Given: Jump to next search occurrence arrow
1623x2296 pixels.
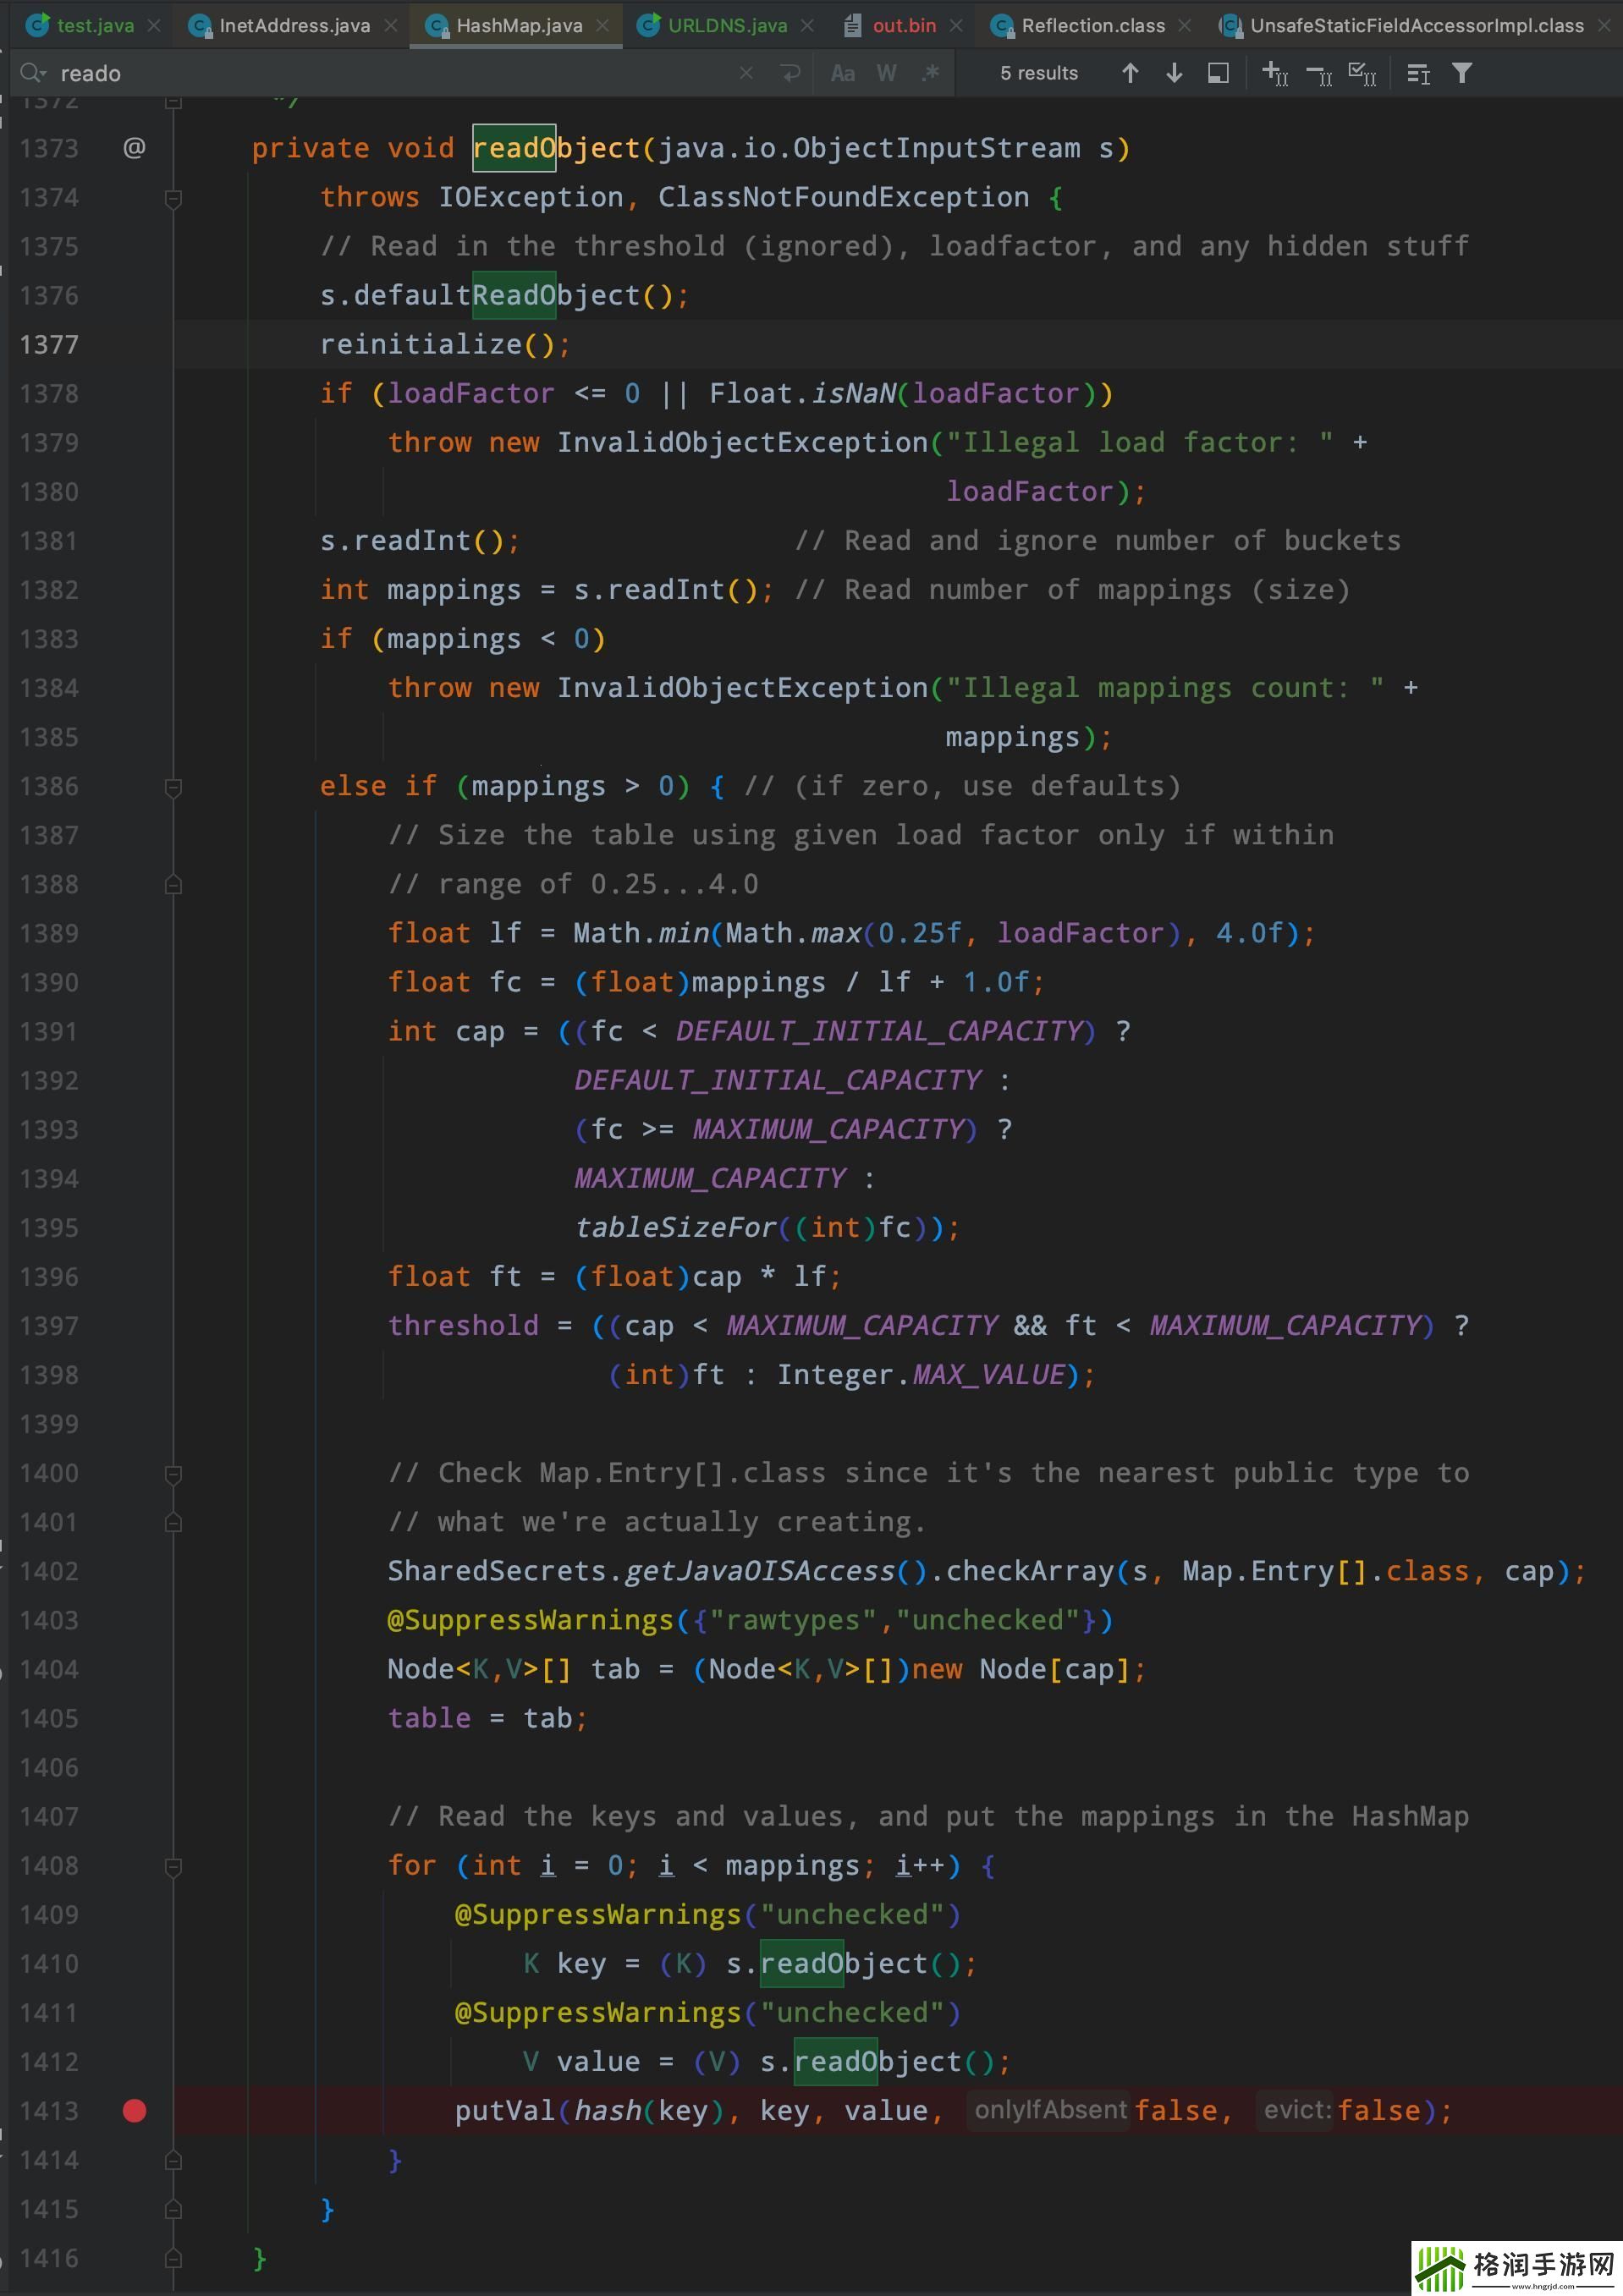Looking at the screenshot, I should click(1174, 73).
